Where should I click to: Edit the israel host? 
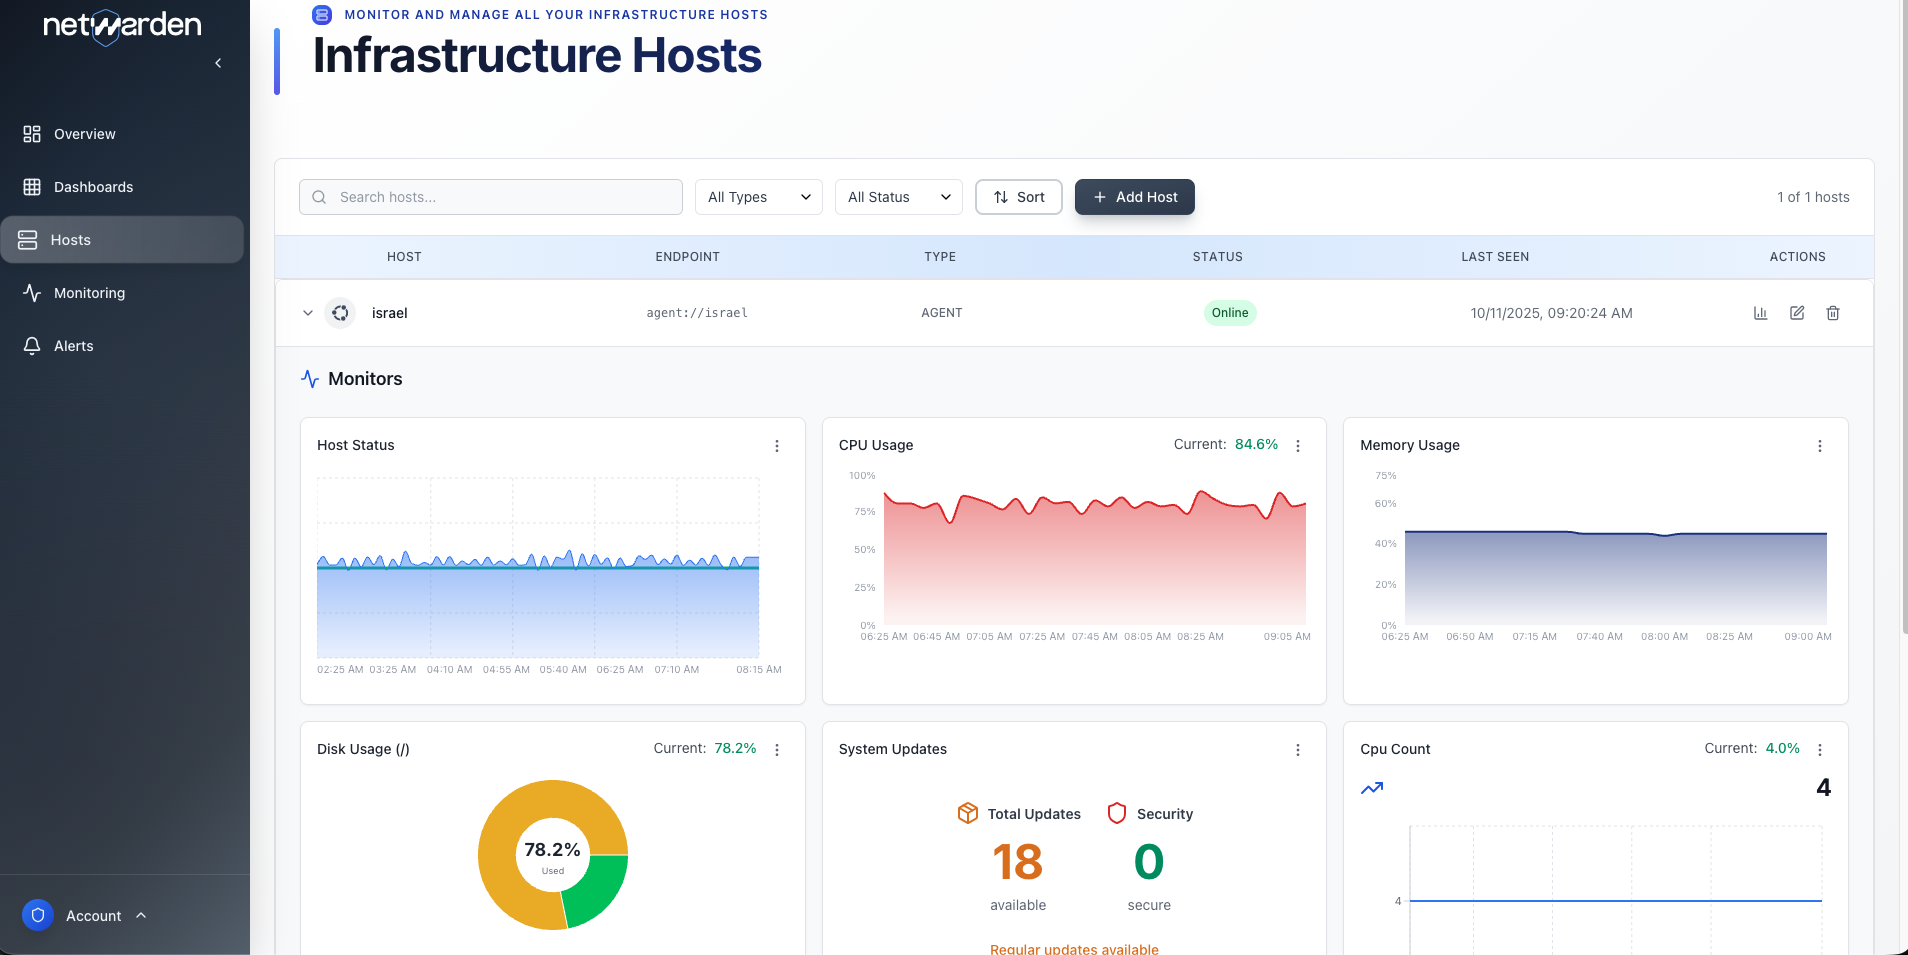(1797, 313)
